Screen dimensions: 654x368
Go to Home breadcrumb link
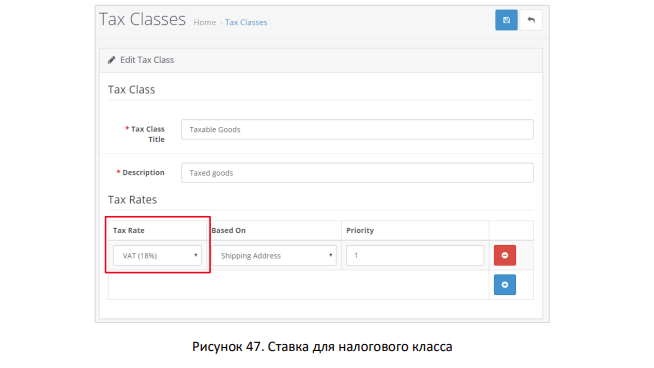pos(205,23)
